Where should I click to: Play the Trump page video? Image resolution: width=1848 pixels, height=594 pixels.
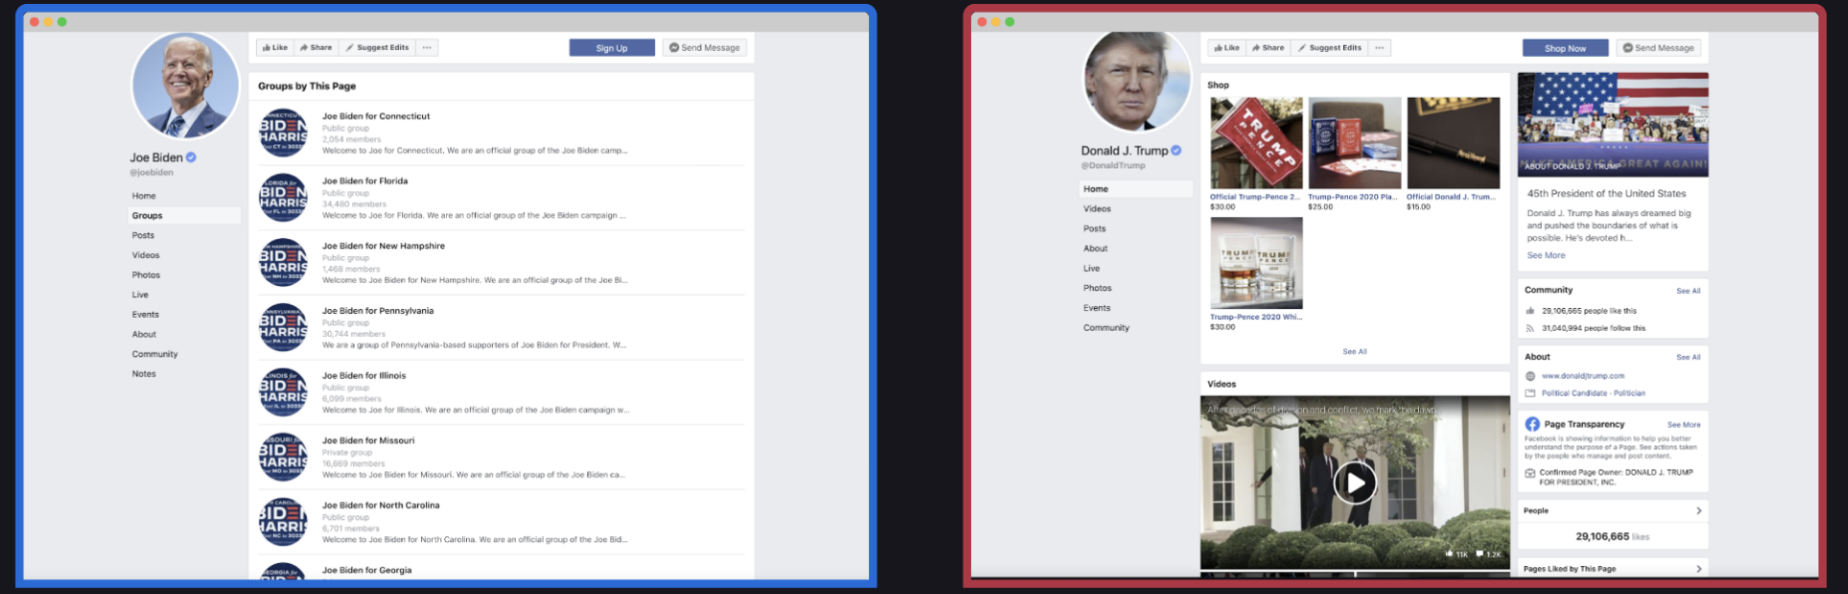pyautogui.click(x=1355, y=484)
